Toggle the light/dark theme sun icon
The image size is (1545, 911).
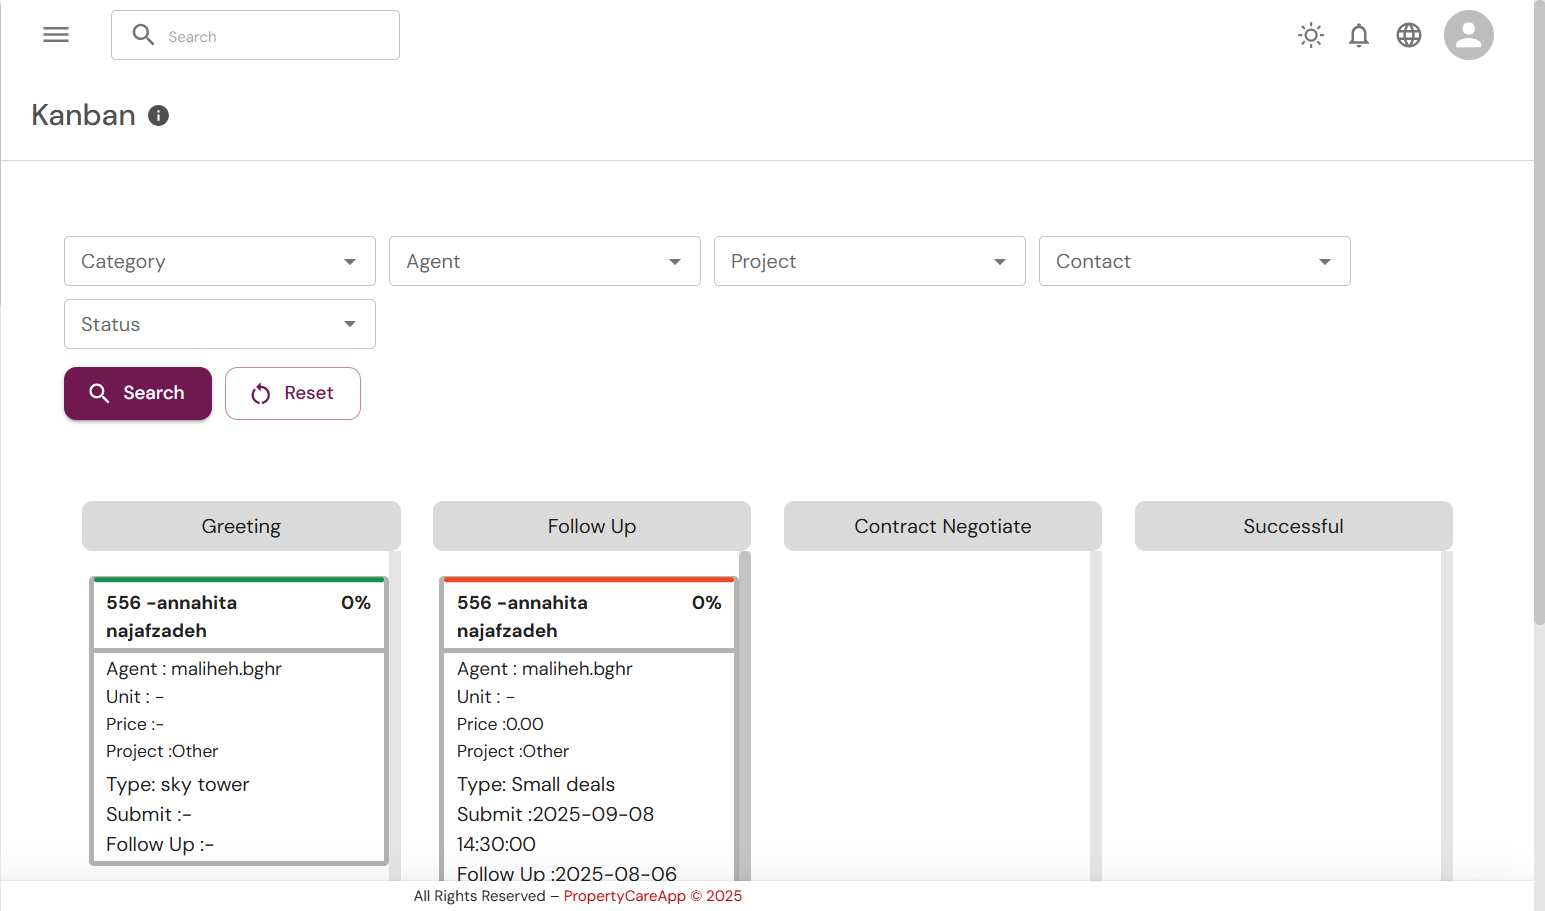coord(1310,36)
